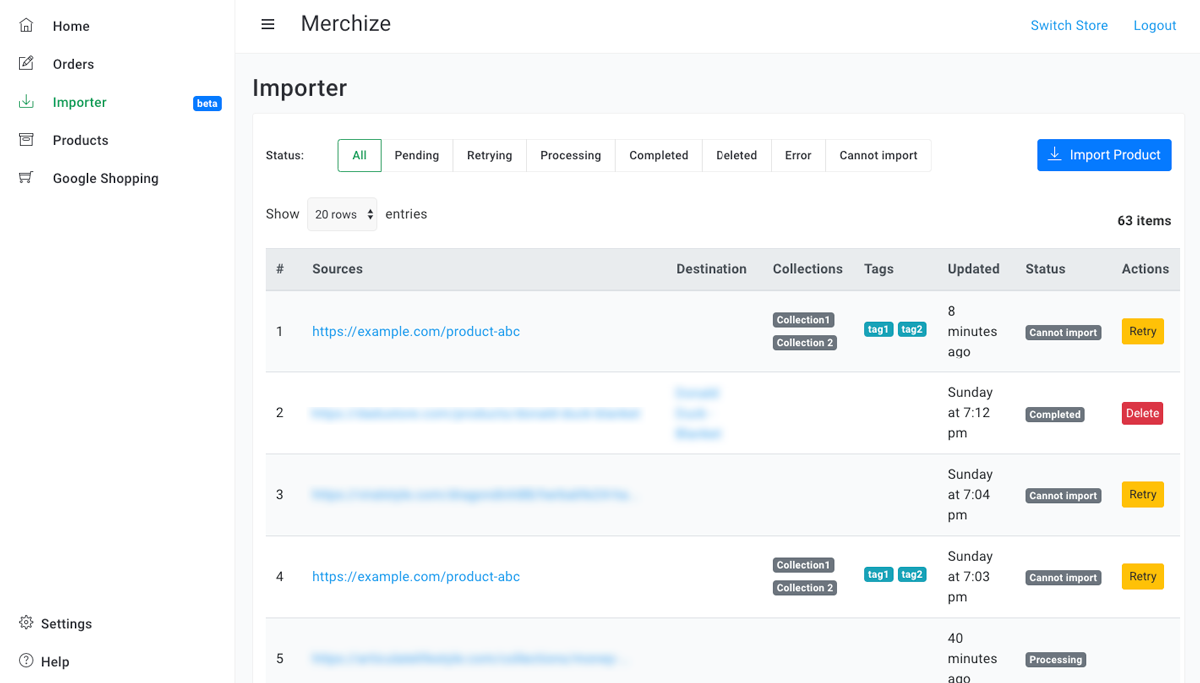
Task: Click tag2 badge in row 4
Action: [x=912, y=574]
